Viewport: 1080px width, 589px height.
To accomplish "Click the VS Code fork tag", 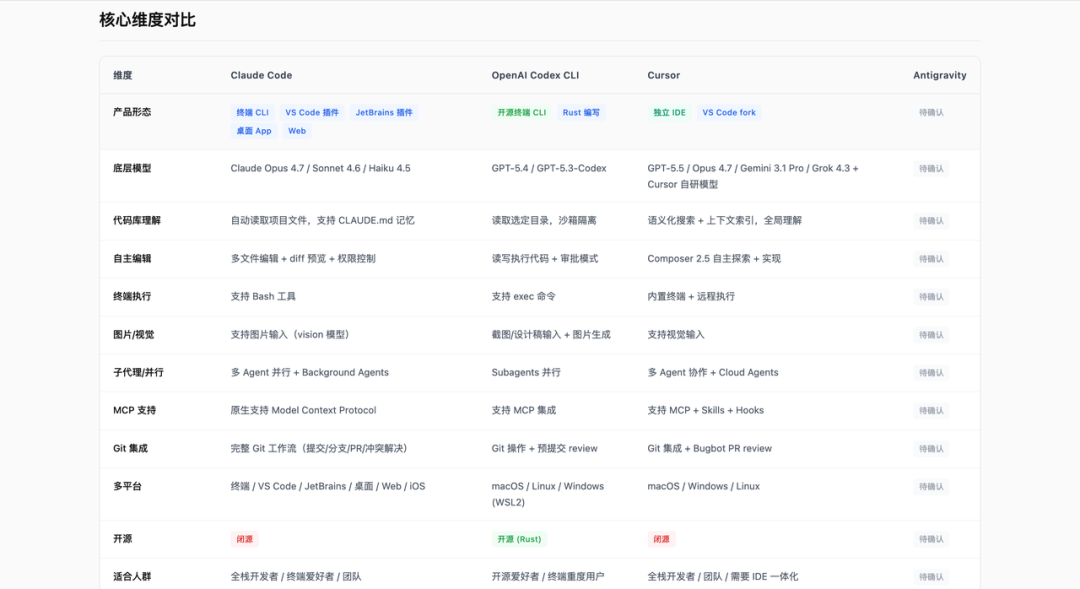I will [x=729, y=112].
